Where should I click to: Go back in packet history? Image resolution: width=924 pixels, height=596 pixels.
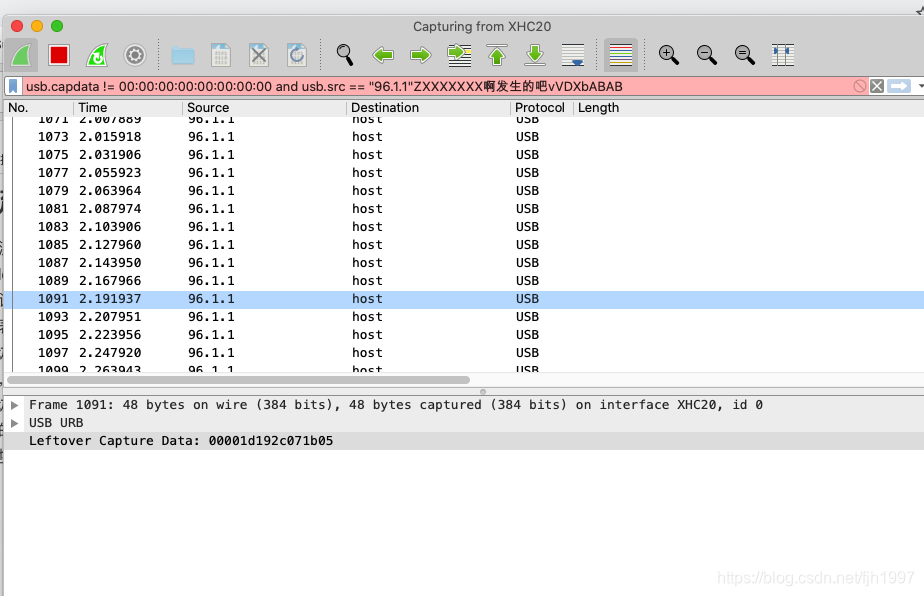(x=383, y=55)
